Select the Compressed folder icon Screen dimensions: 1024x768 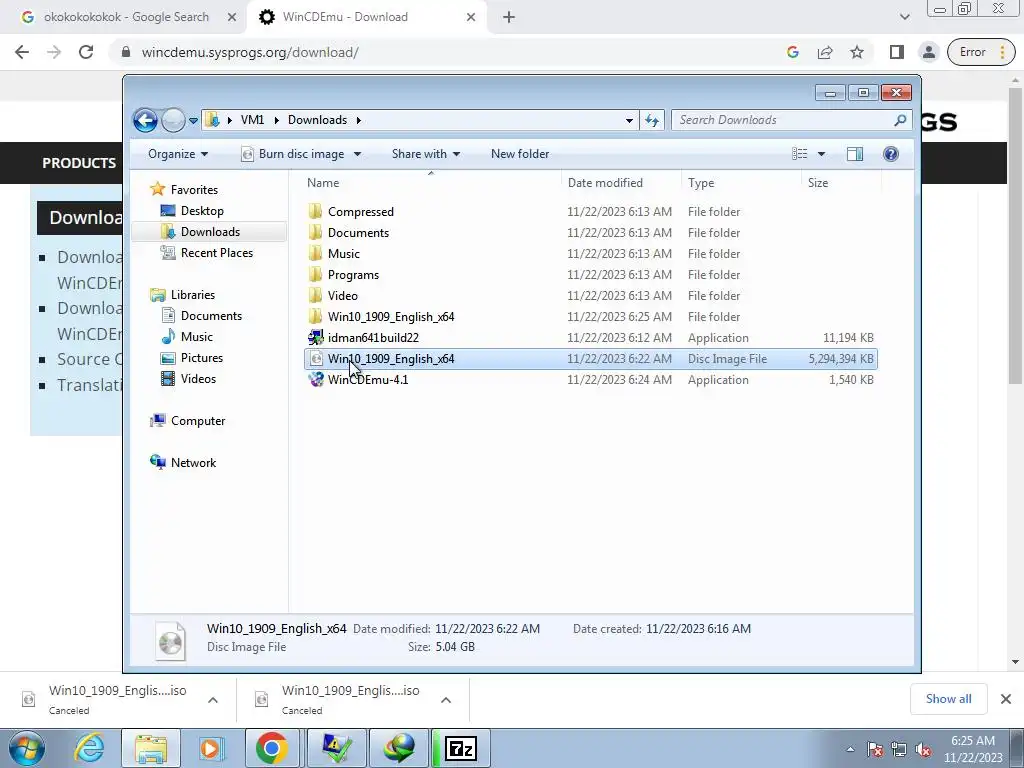click(x=315, y=212)
